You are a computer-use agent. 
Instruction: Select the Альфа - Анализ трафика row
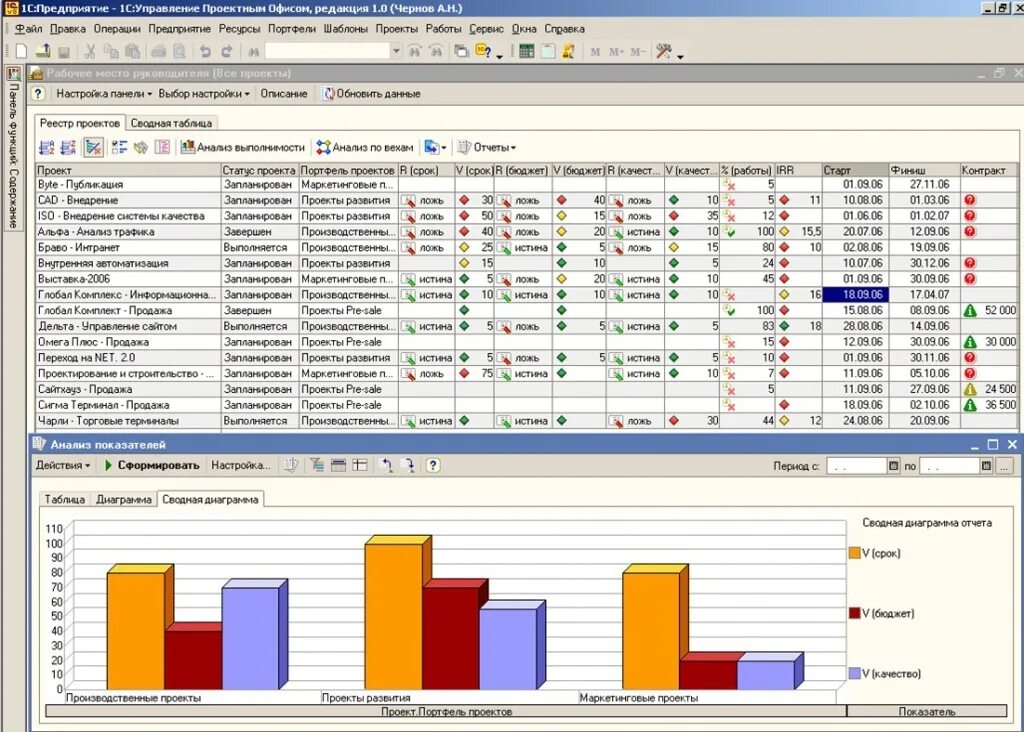coord(526,232)
